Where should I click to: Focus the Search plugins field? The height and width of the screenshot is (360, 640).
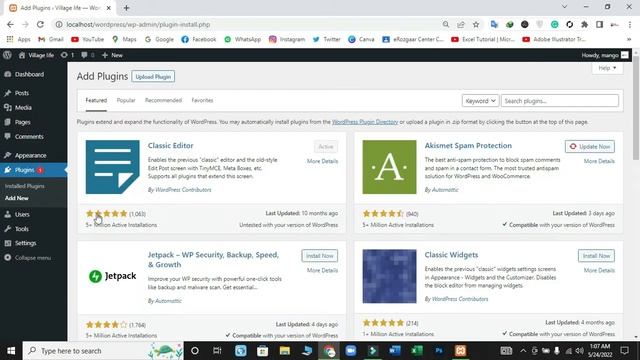560,101
